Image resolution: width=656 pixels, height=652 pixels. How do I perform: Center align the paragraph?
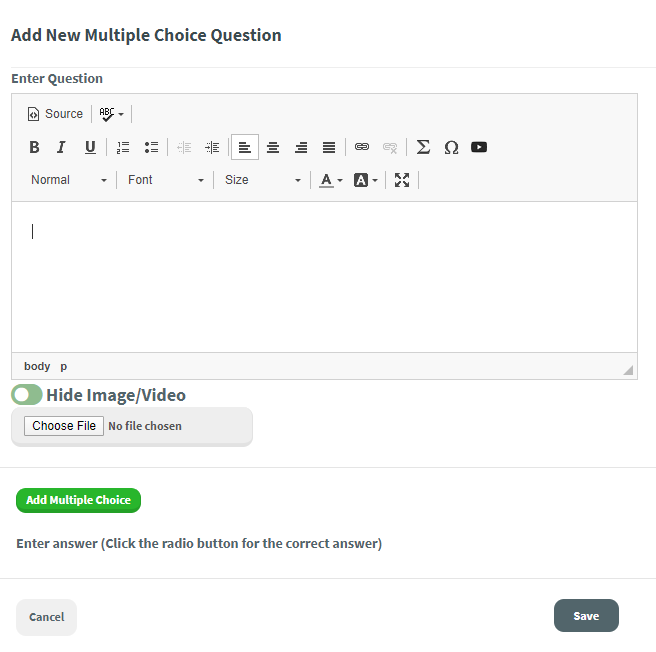pyautogui.click(x=273, y=147)
